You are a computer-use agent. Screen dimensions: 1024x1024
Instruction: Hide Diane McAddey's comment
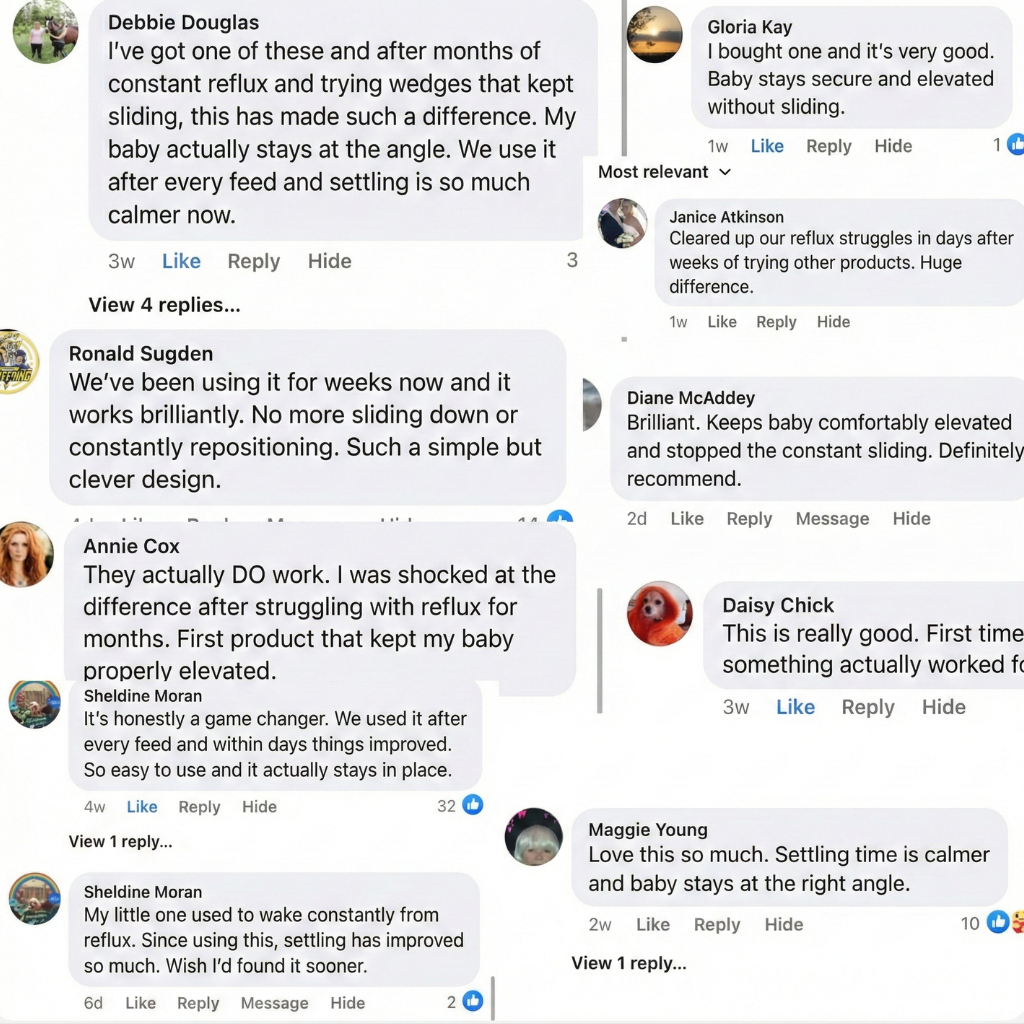(x=911, y=518)
